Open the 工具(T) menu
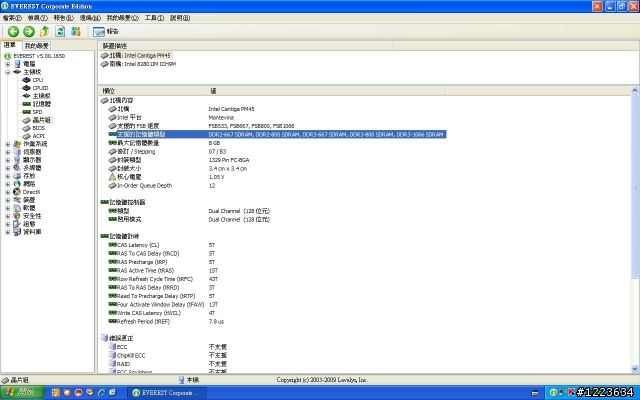This screenshot has height=400, width=640. (x=154, y=18)
